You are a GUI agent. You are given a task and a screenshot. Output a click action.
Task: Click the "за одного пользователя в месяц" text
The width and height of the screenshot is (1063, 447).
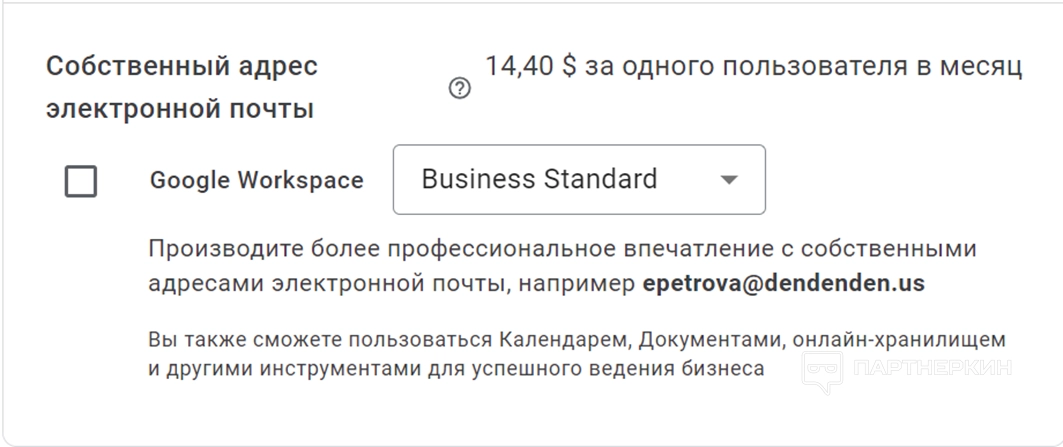point(804,67)
